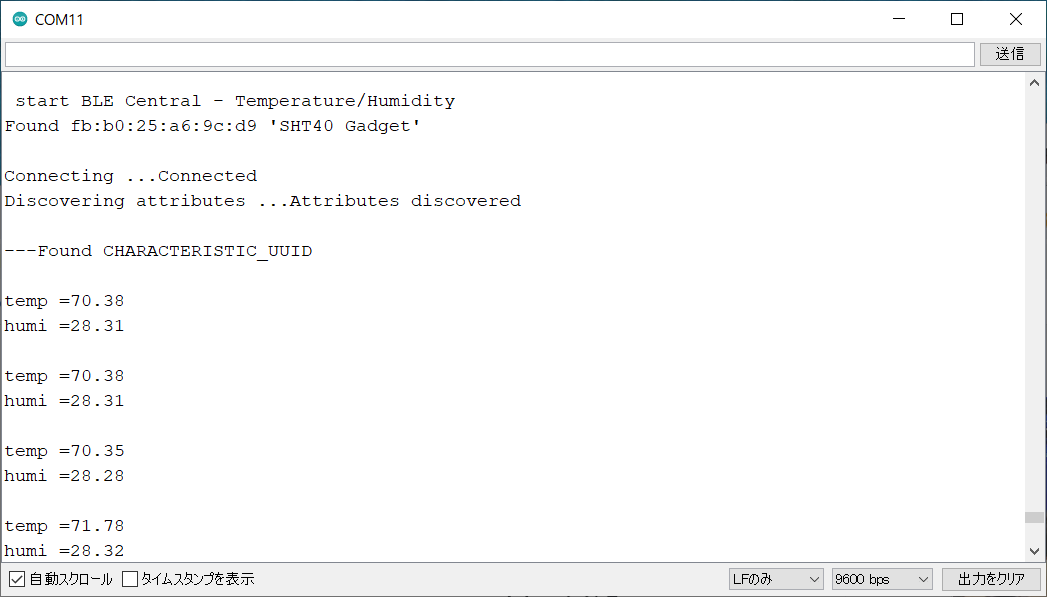Close the COM11 serial monitor window
Image resolution: width=1047 pixels, height=597 pixels.
(1016, 19)
